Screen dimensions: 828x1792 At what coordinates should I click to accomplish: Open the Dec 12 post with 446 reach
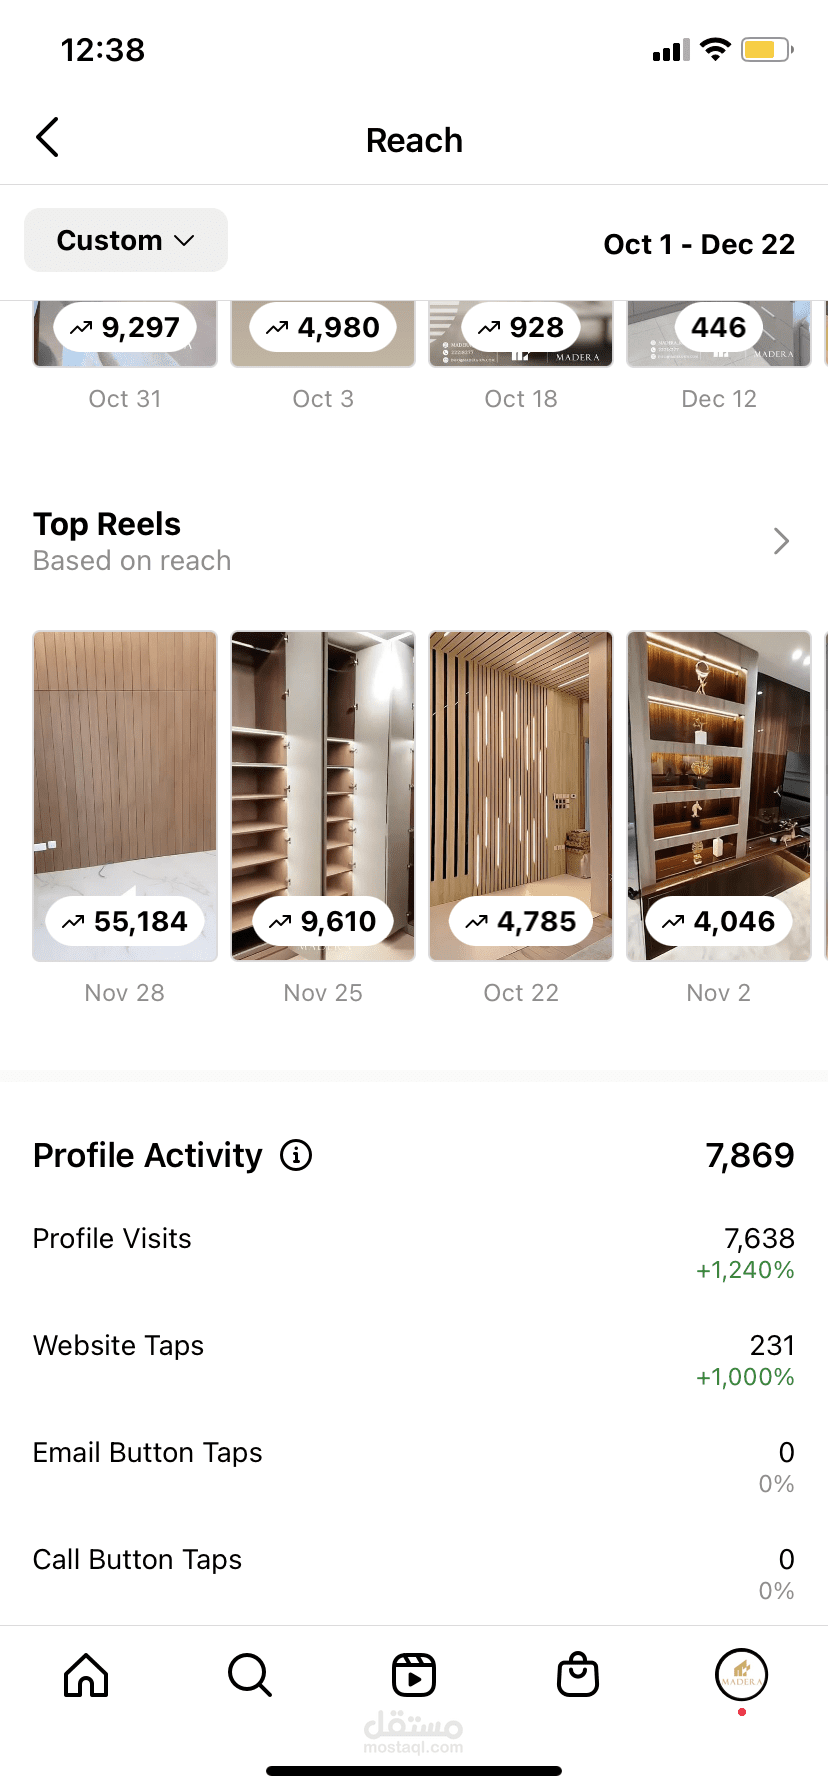[719, 335]
